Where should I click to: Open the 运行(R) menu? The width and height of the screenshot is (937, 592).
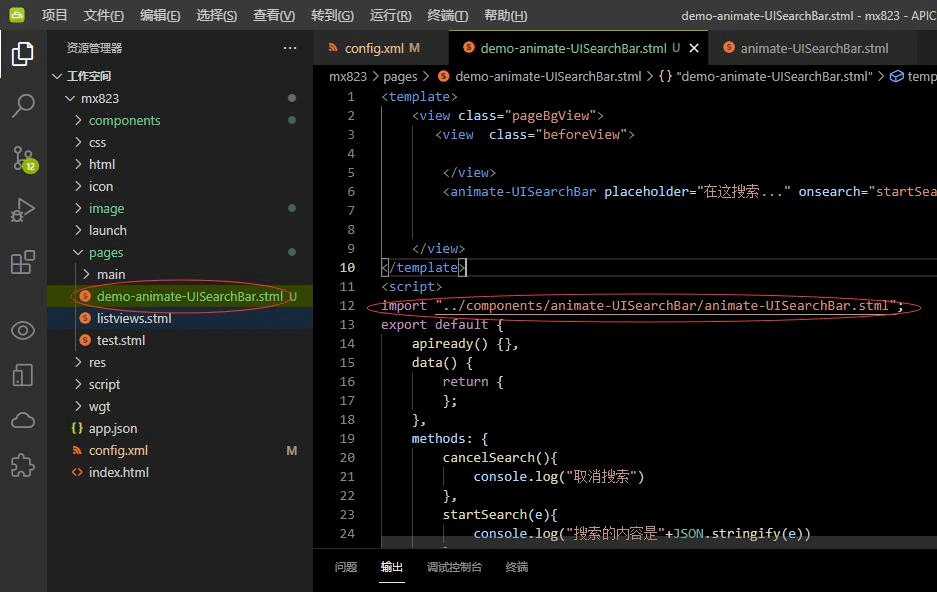pyautogui.click(x=390, y=16)
